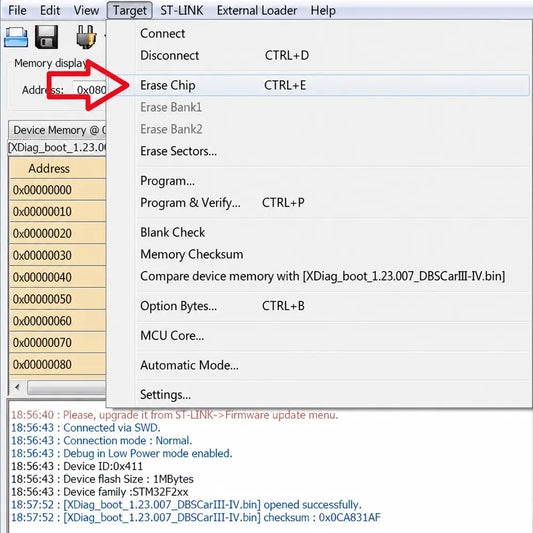The image size is (533, 533).
Task: Click the Address input field
Action: (89, 90)
